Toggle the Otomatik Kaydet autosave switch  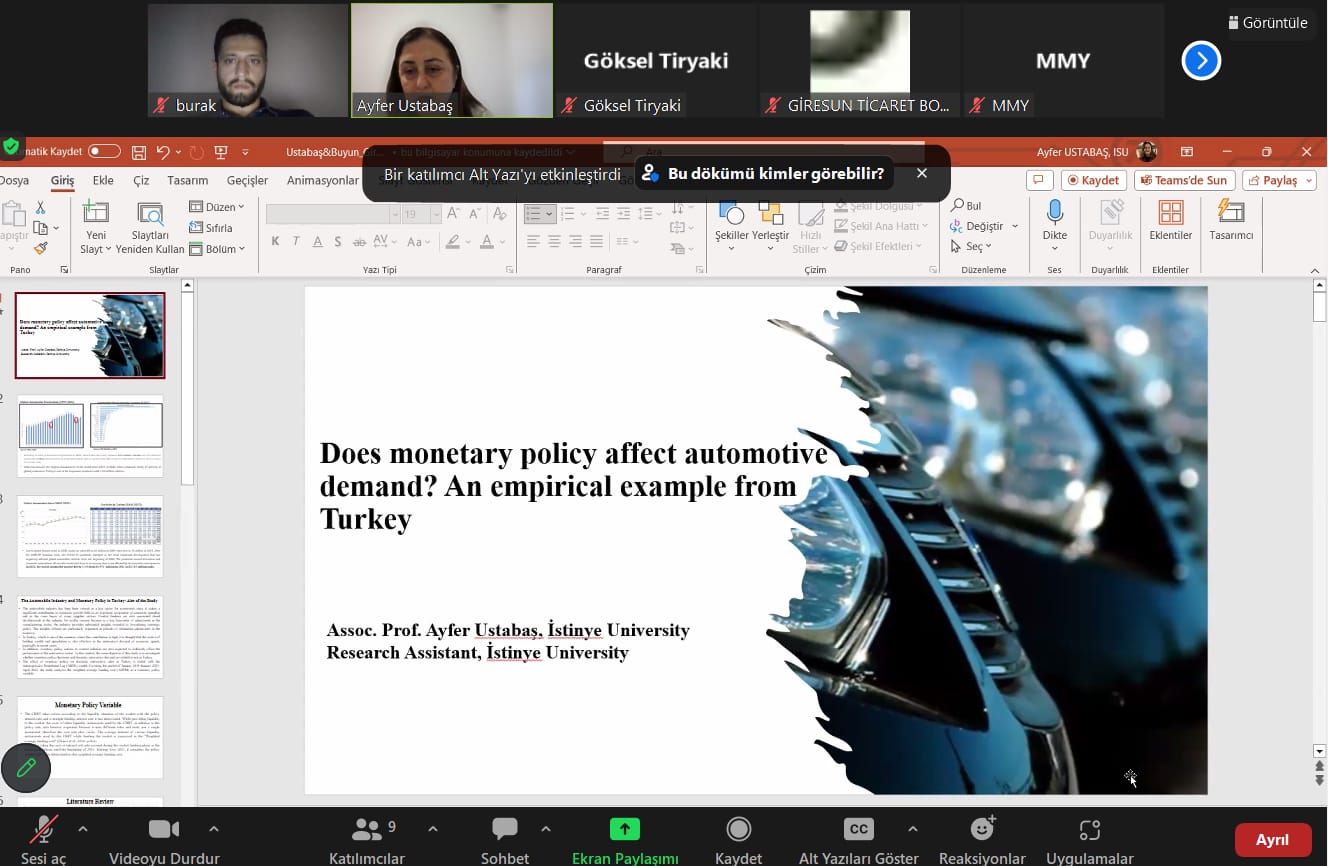104,152
